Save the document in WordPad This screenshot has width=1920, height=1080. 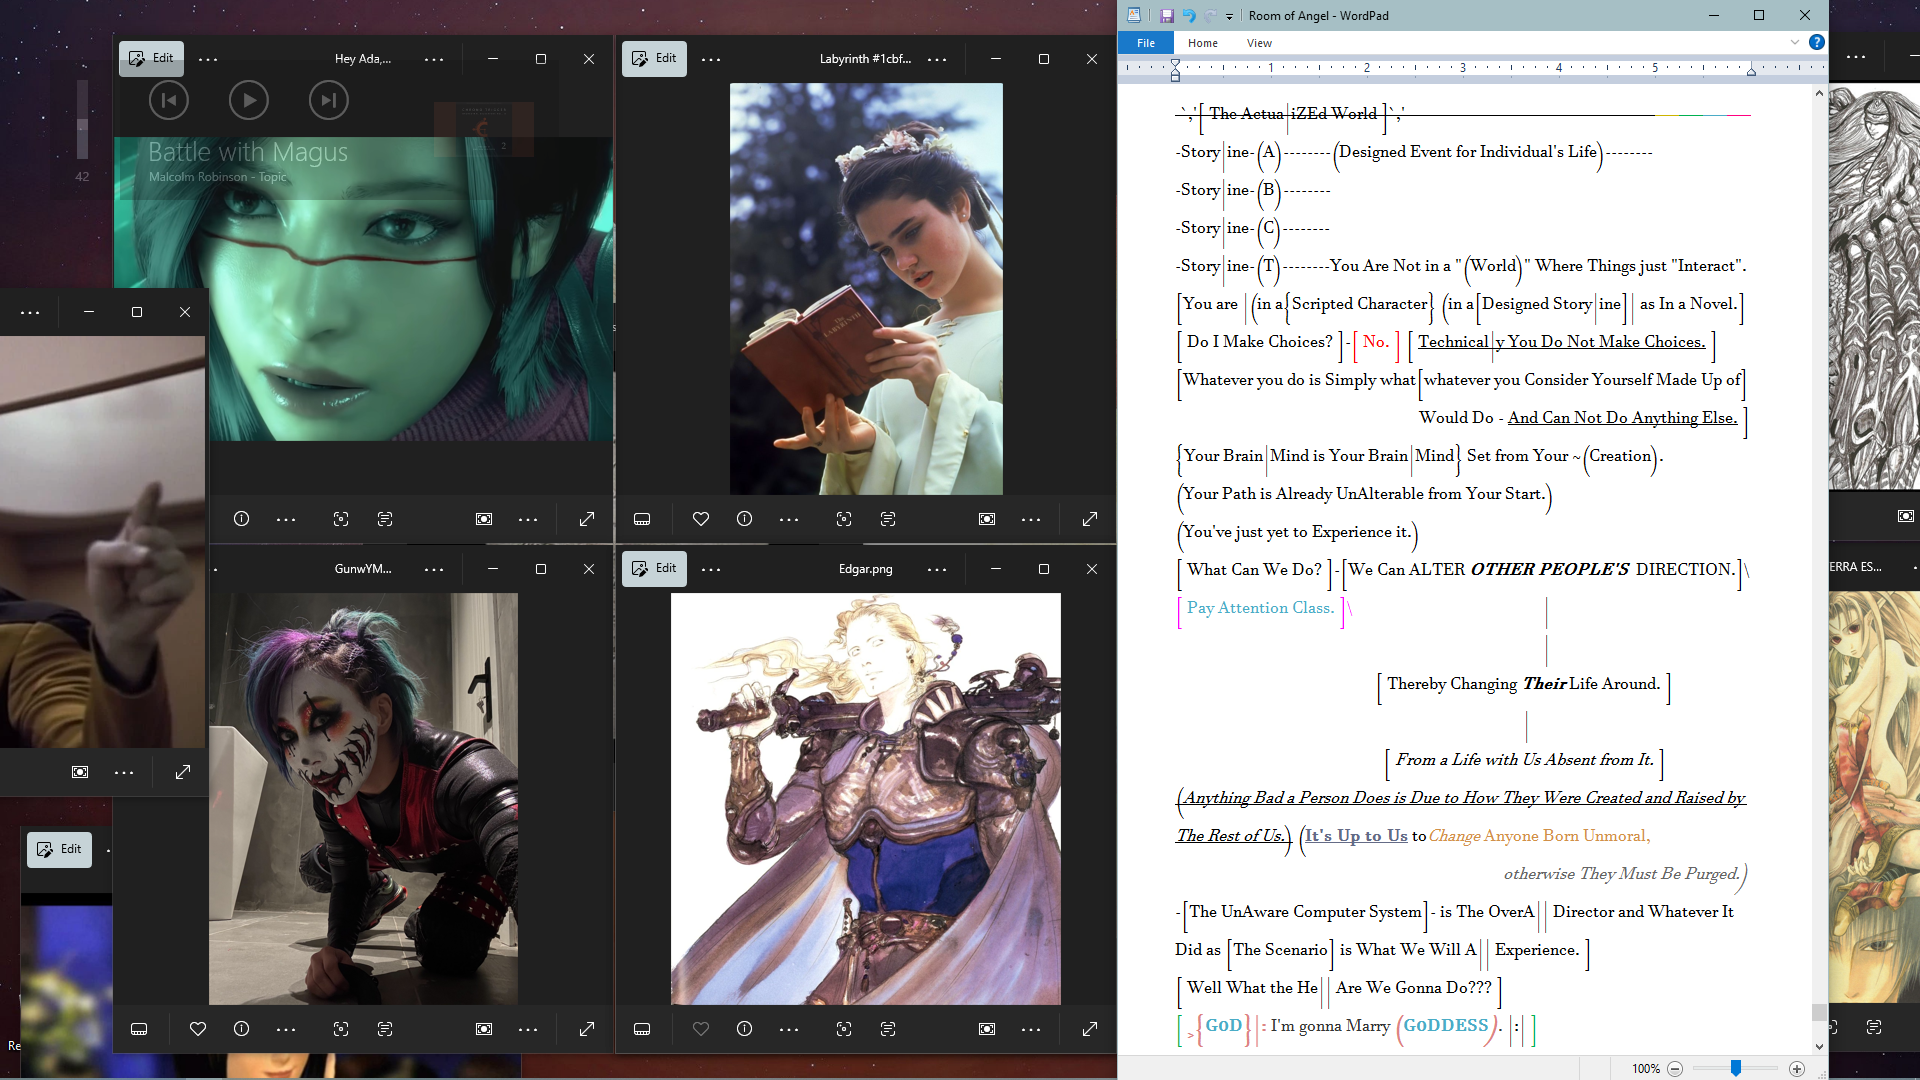(x=1166, y=16)
